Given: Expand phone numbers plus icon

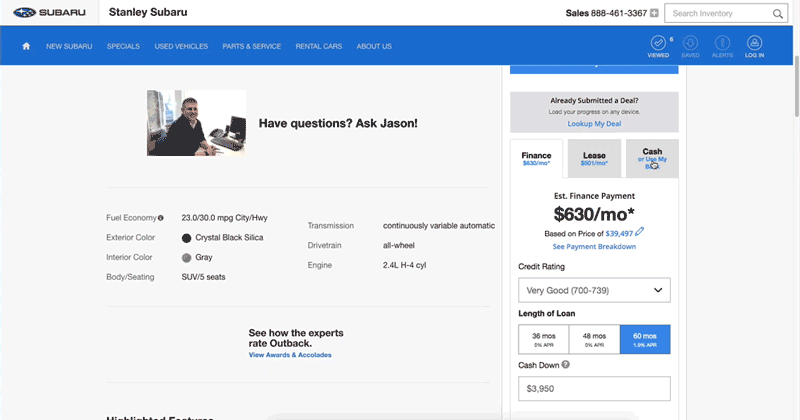Looking at the screenshot, I should [x=654, y=13].
